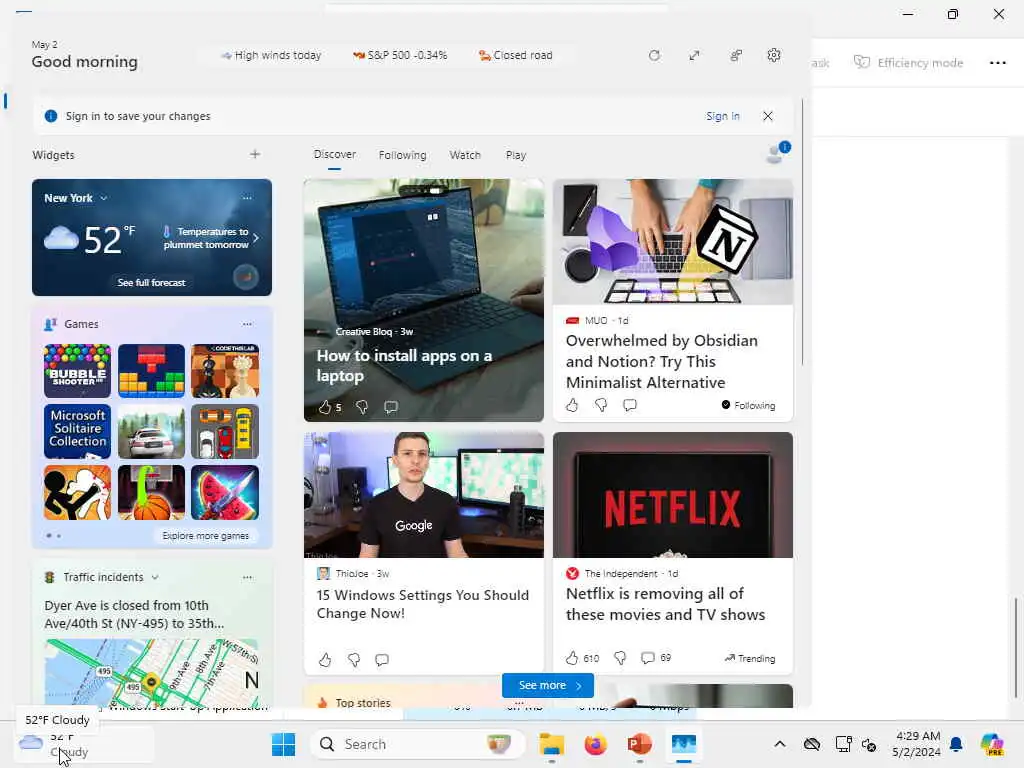1024x768 pixels.
Task: Click the widgets feed scrollbar
Action: 802,233
